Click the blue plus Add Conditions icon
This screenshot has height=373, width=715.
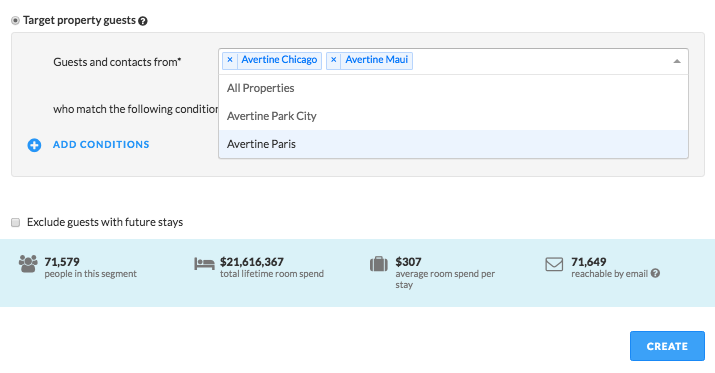[34, 145]
